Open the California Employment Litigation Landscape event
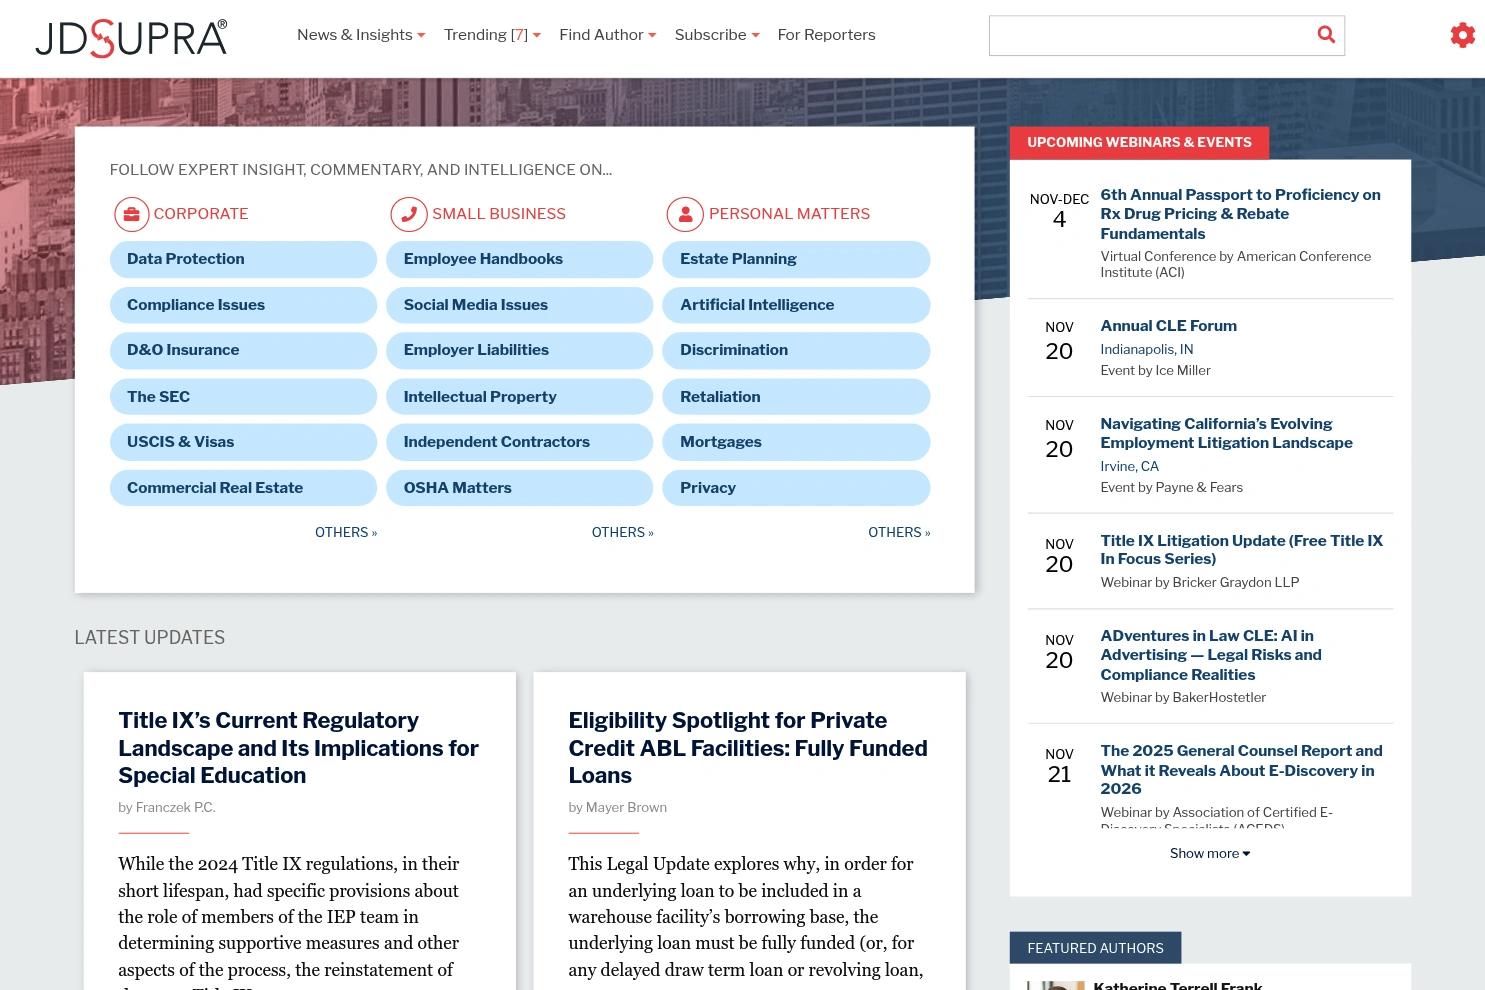This screenshot has width=1485, height=990. 1226,433
